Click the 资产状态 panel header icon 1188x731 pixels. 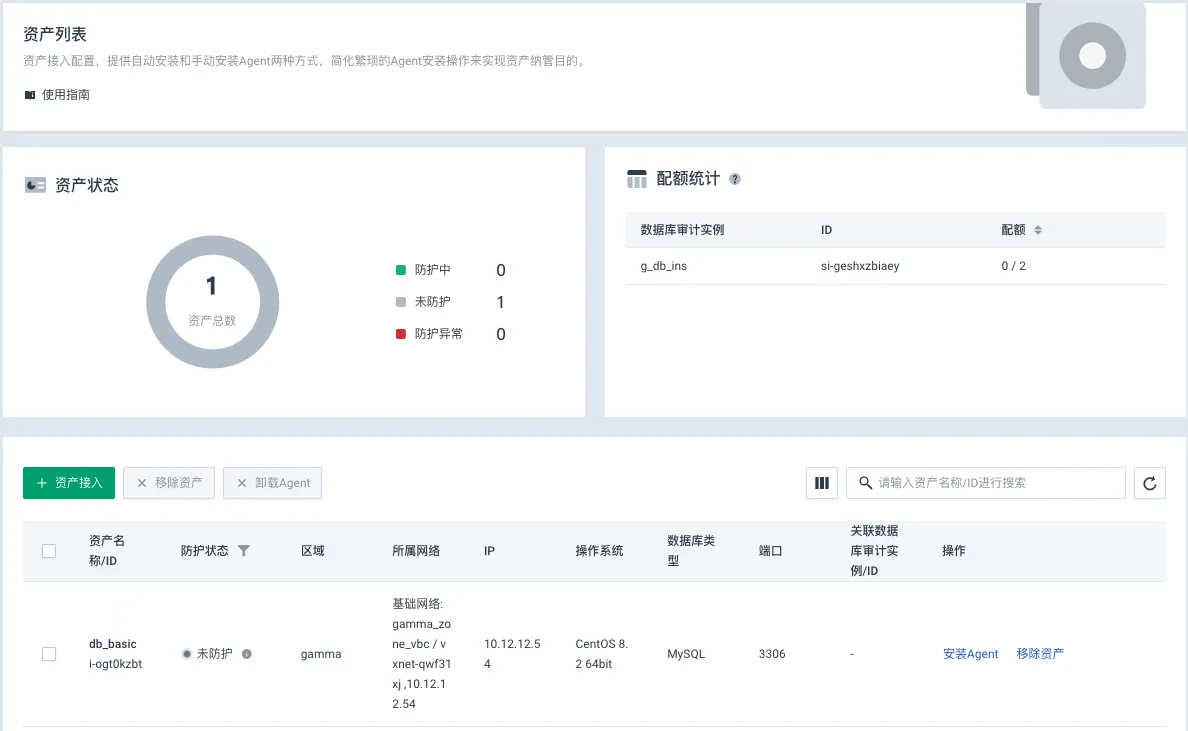point(36,185)
